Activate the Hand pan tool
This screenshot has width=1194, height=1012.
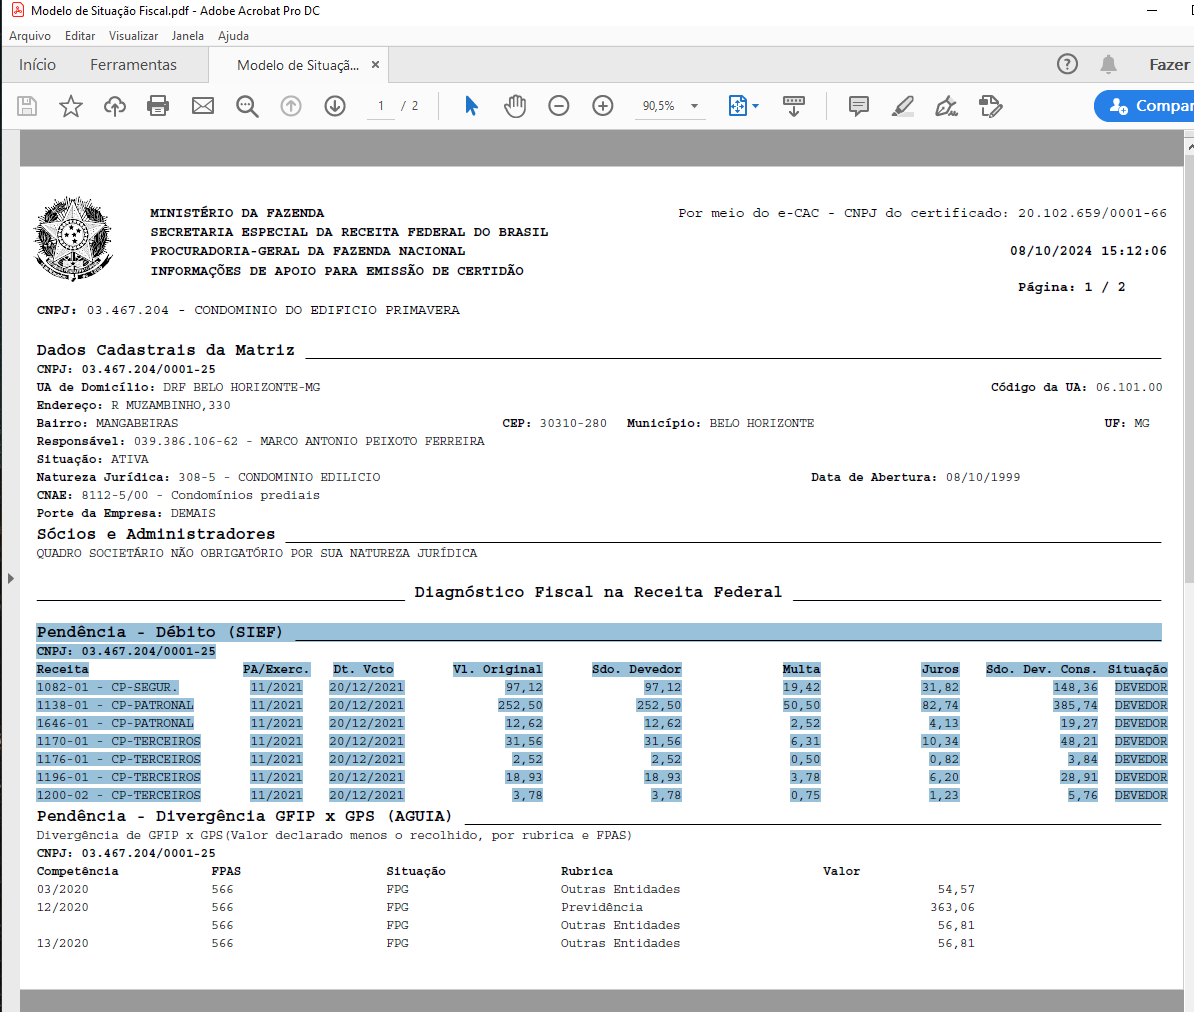[x=515, y=106]
